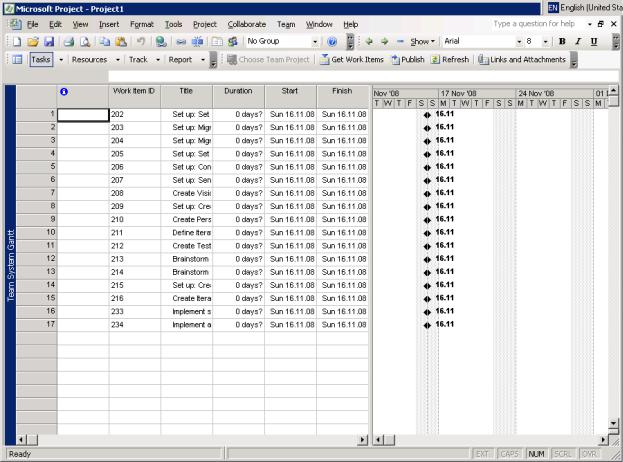The width and height of the screenshot is (623, 462).
Task: Open the Tools menu
Action: [173, 25]
